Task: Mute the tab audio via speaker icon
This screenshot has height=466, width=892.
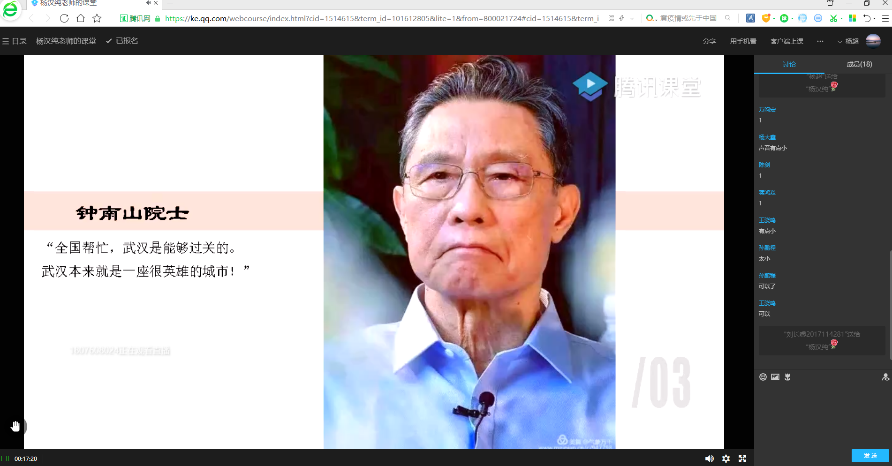Action: 148,3
